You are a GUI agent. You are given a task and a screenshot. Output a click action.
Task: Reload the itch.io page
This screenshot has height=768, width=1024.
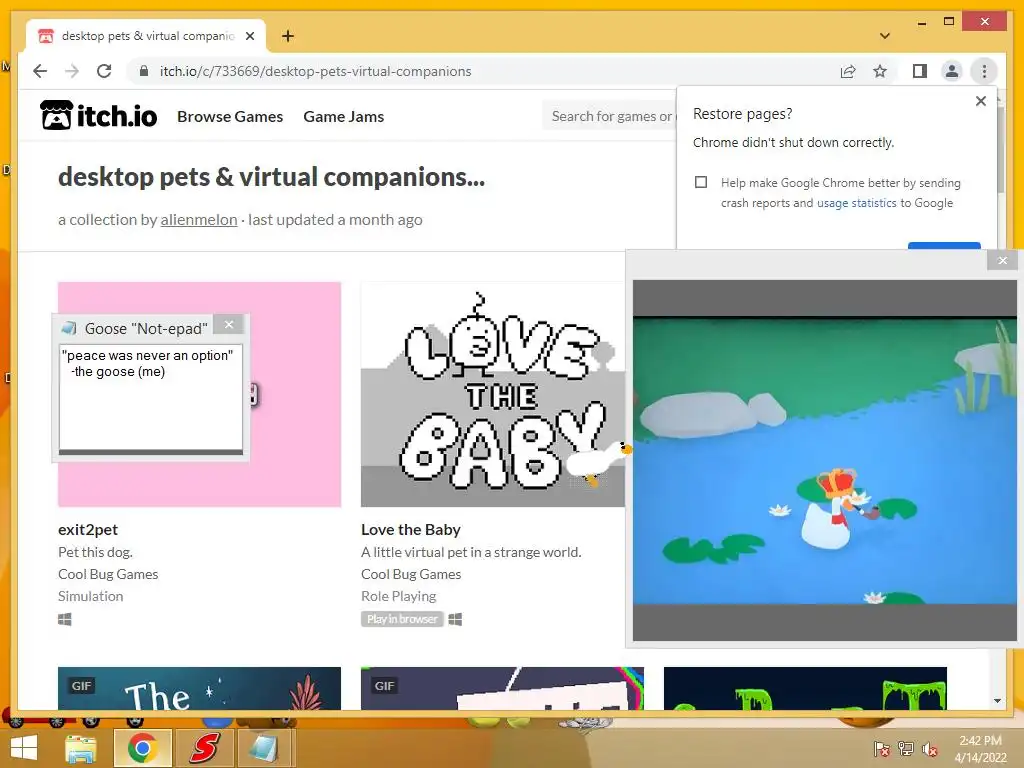104,71
